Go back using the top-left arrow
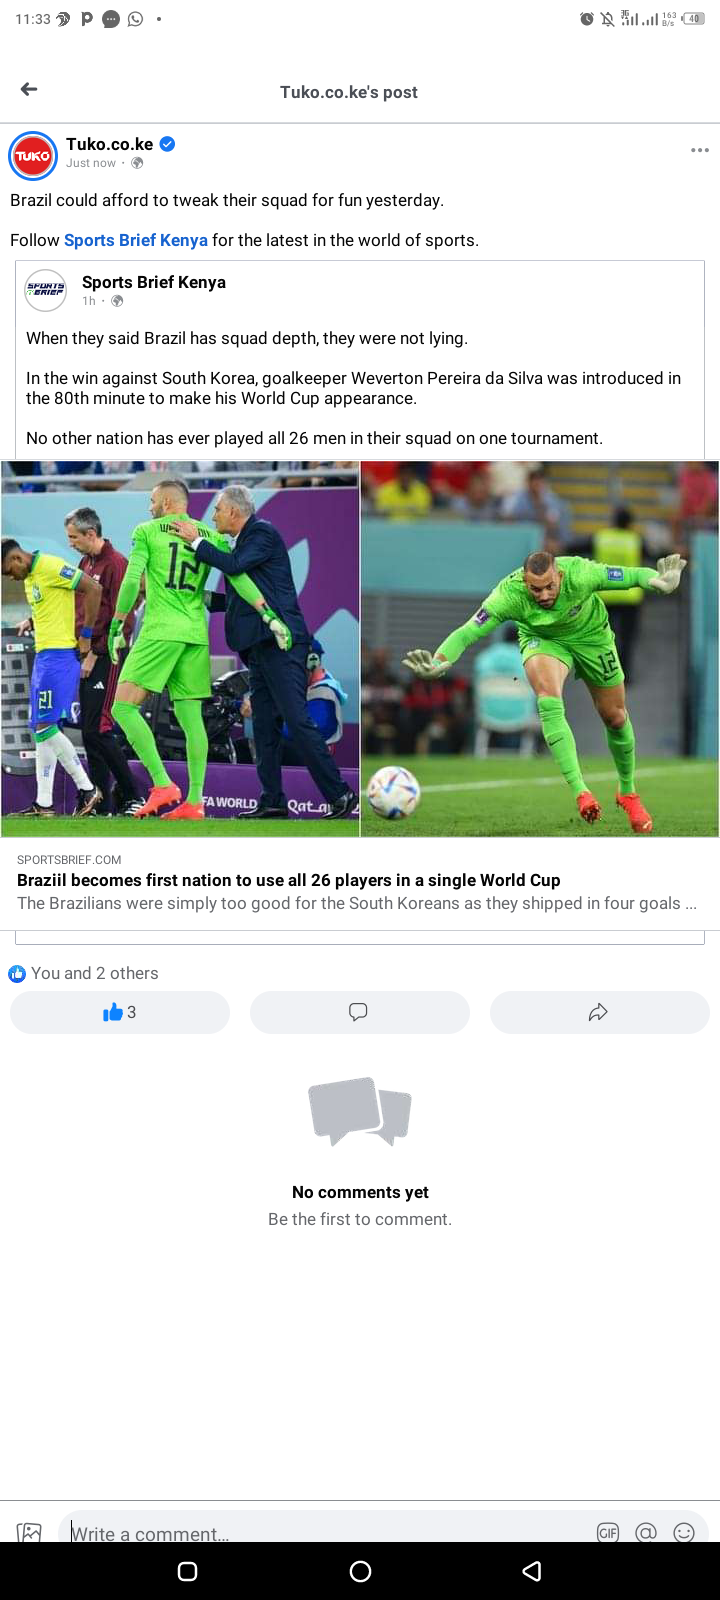Viewport: 720px width, 1600px height. point(29,90)
